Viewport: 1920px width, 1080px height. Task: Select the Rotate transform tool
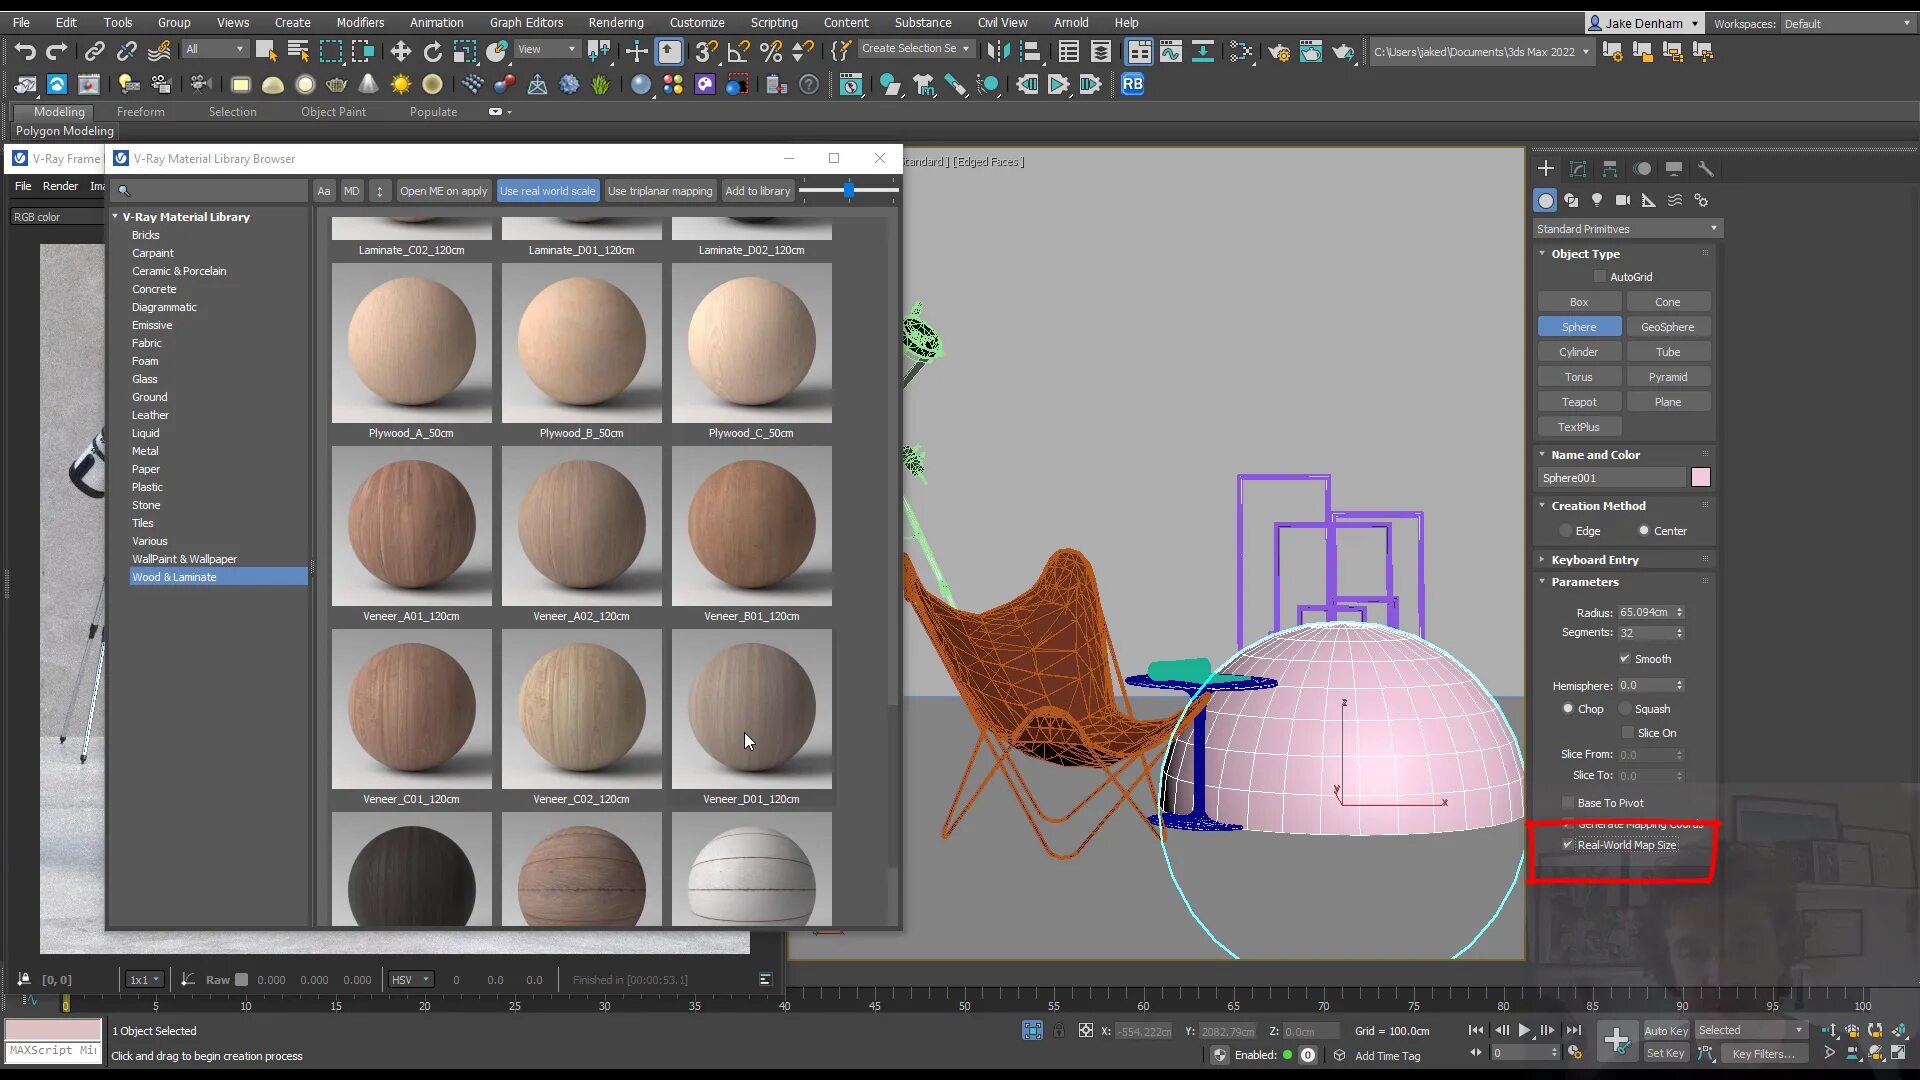(432, 51)
